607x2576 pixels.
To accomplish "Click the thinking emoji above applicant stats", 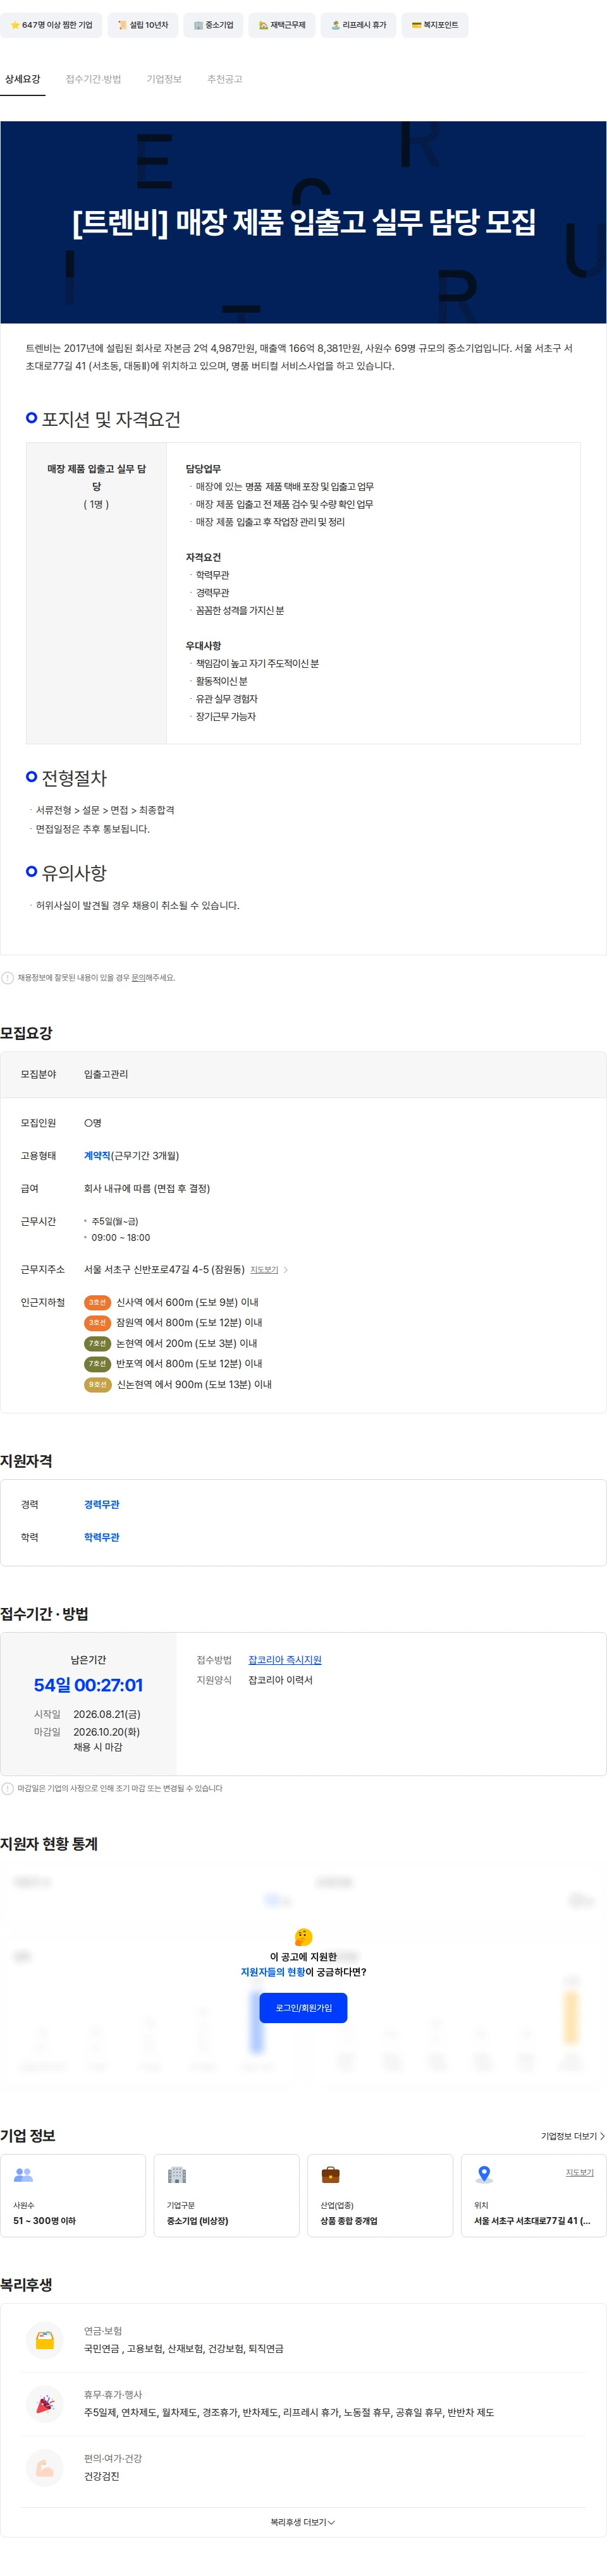I will 303,1937.
